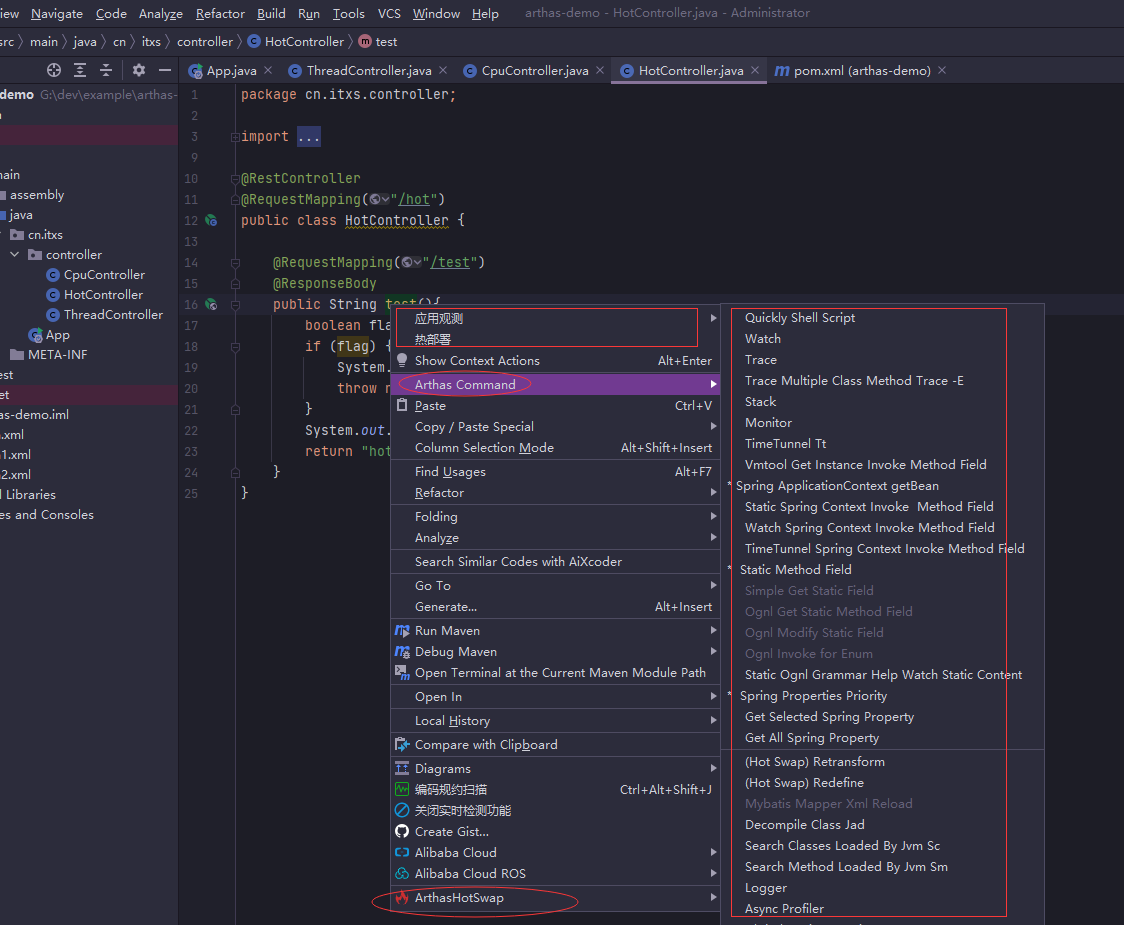Screen dimensions: 1124x925
Task: Hide the project panel with minus icon
Action: tap(164, 70)
